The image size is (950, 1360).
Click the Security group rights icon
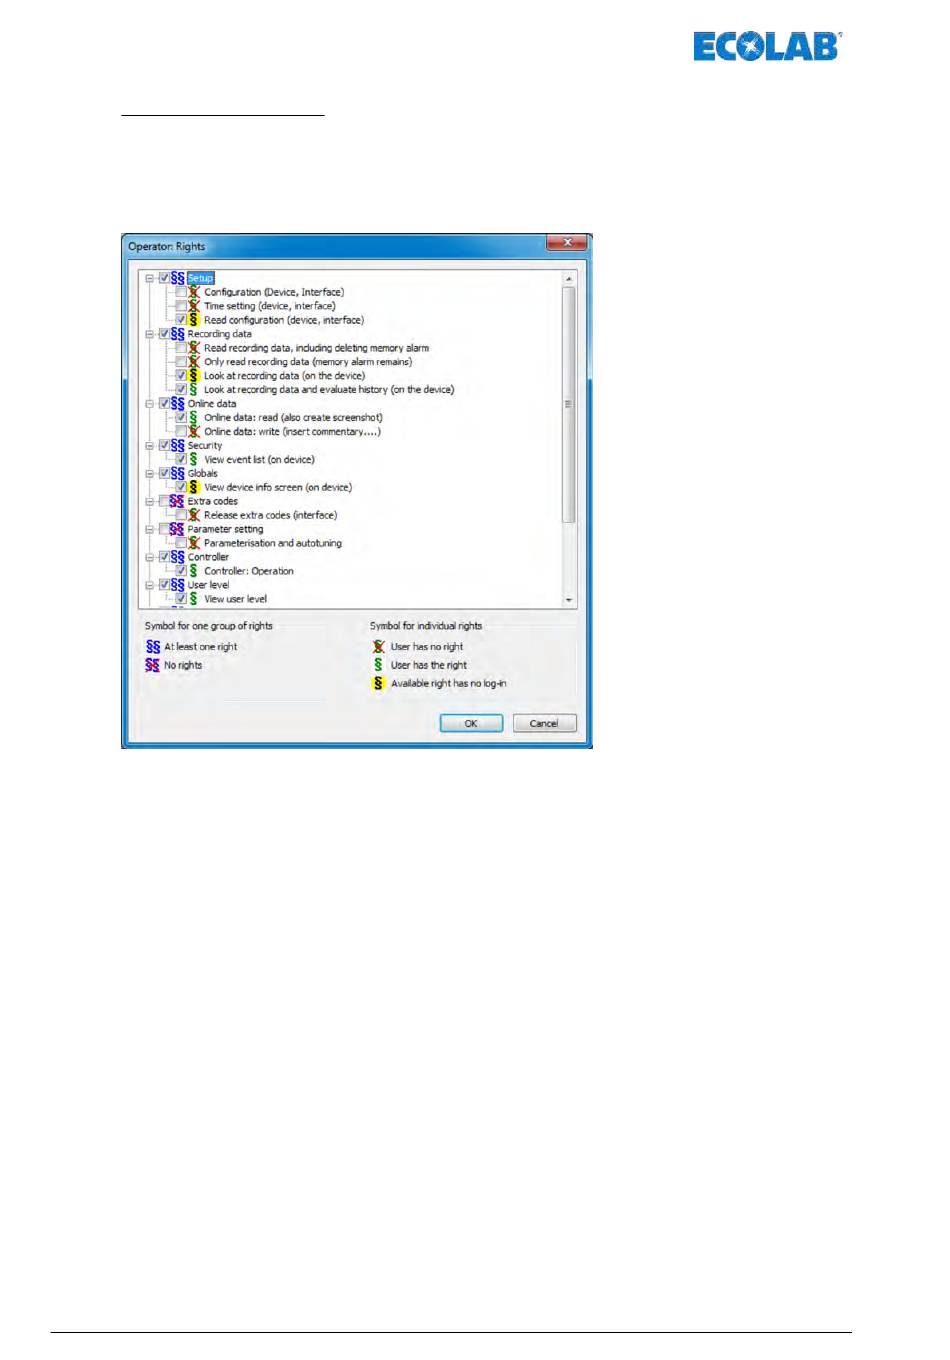point(177,446)
